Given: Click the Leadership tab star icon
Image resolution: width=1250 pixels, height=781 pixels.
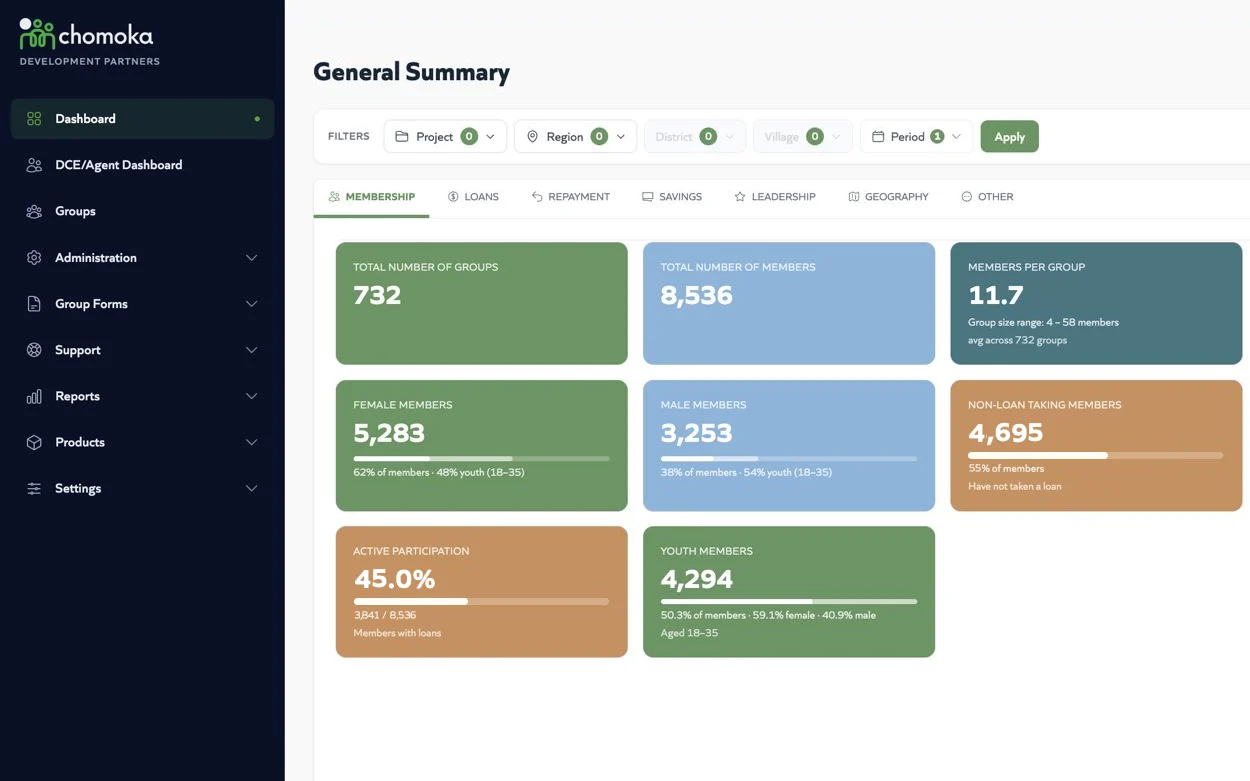Looking at the screenshot, I should pyautogui.click(x=740, y=197).
